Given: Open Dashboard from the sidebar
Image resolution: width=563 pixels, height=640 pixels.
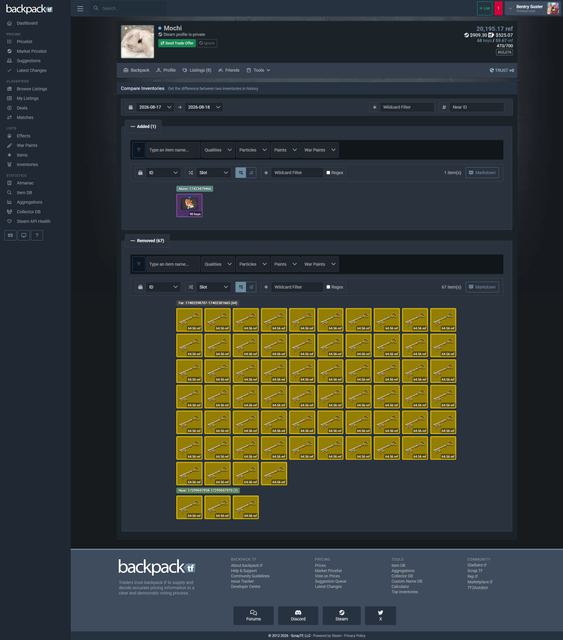Looking at the screenshot, I should click(27, 23).
